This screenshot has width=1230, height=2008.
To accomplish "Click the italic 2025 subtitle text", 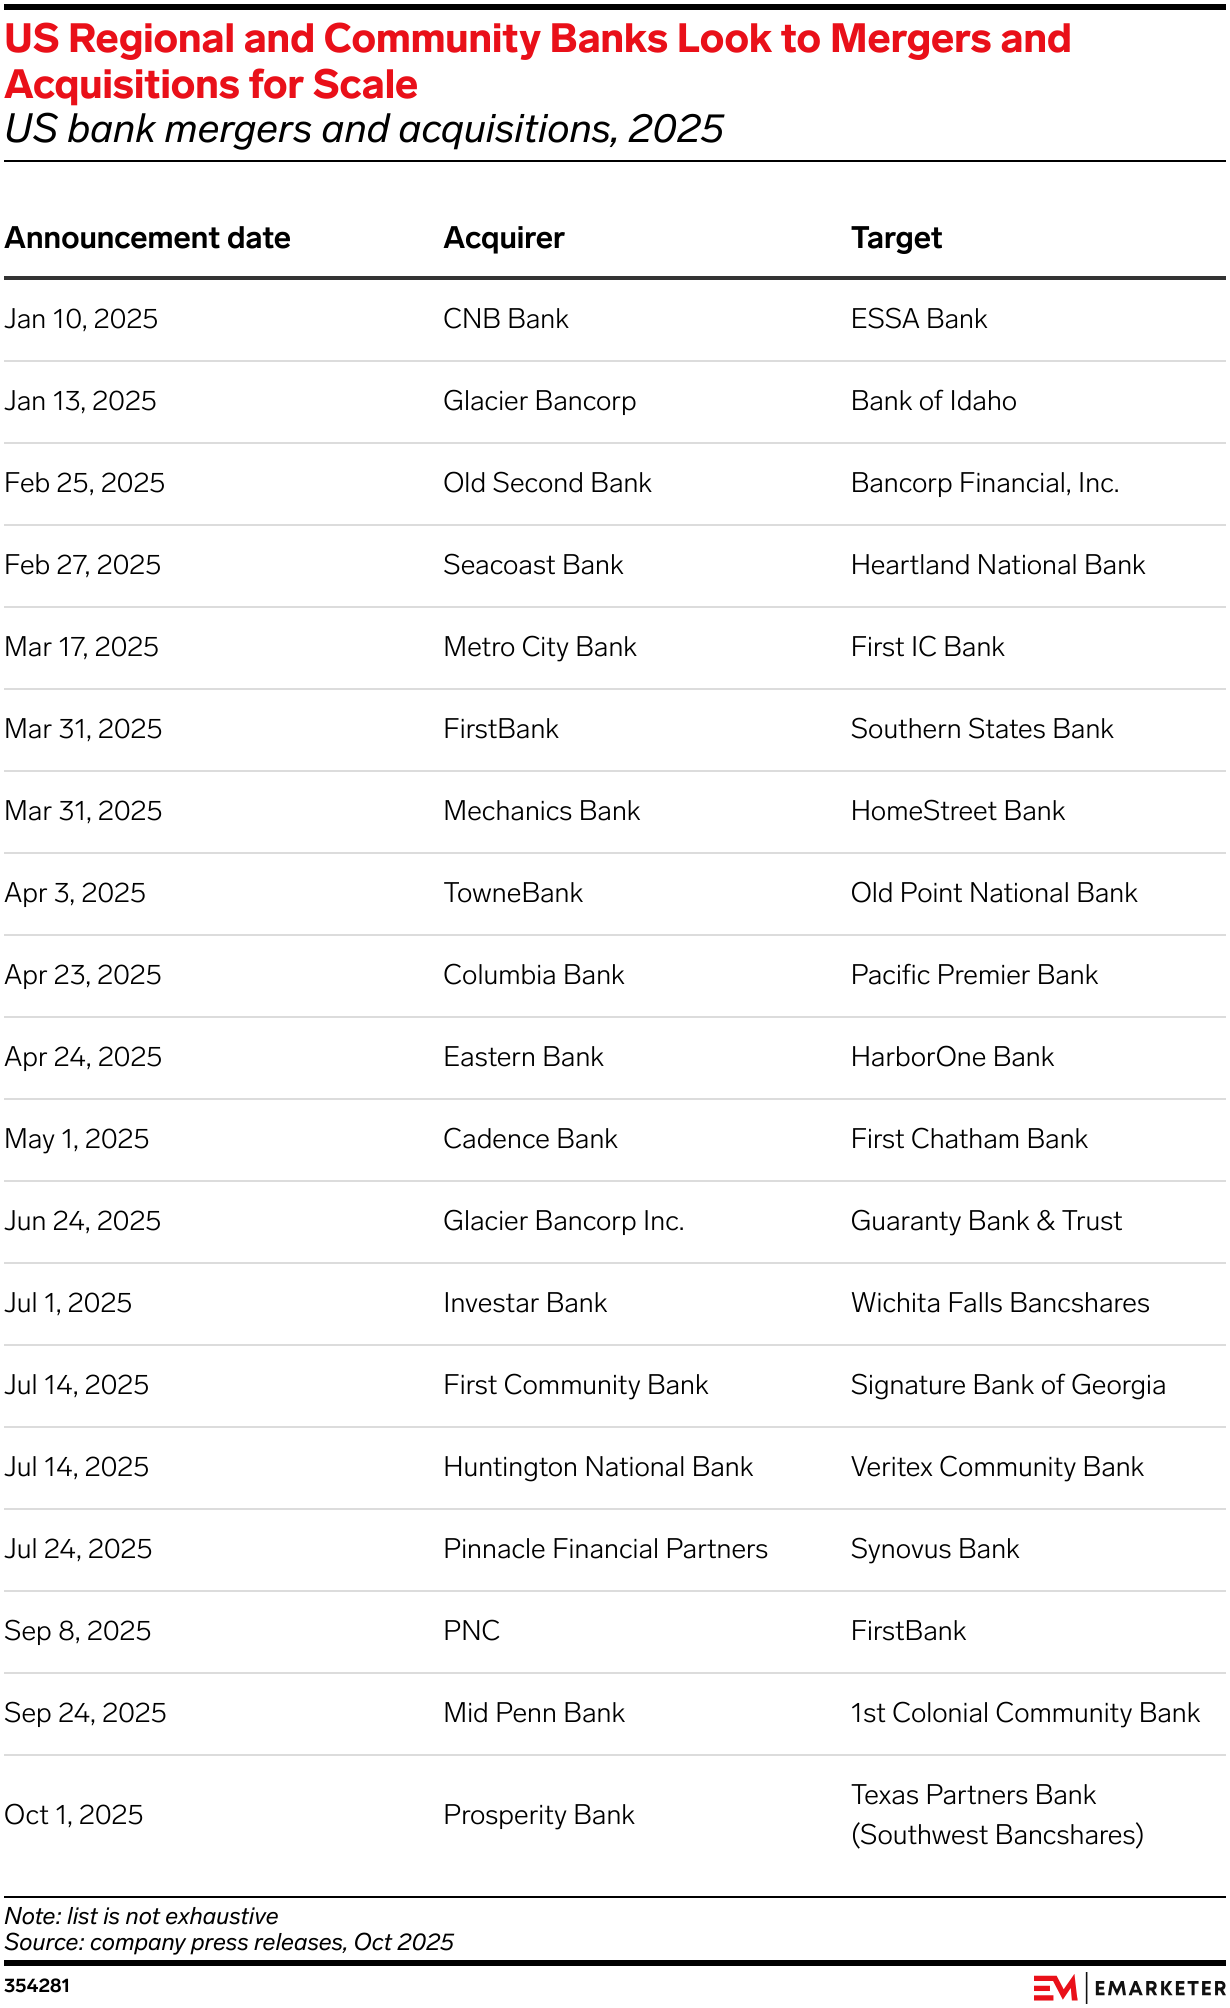I will click(x=364, y=129).
